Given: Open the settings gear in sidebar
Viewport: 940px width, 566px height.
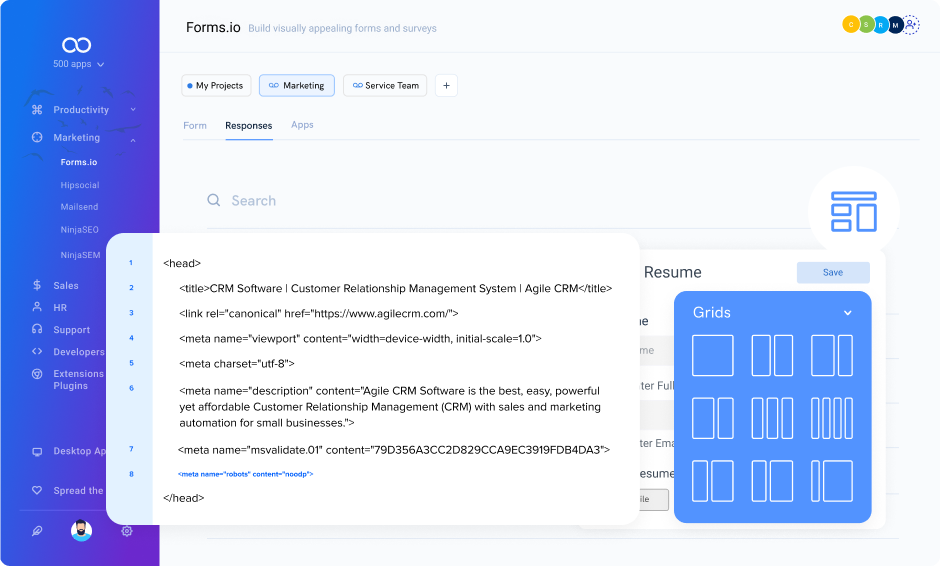Looking at the screenshot, I should 127,531.
